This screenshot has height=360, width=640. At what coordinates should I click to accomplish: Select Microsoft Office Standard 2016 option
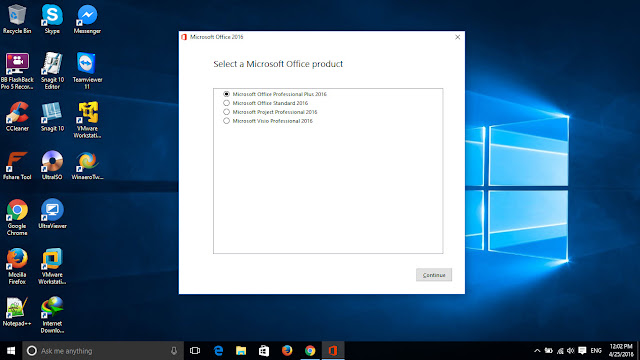266,103
